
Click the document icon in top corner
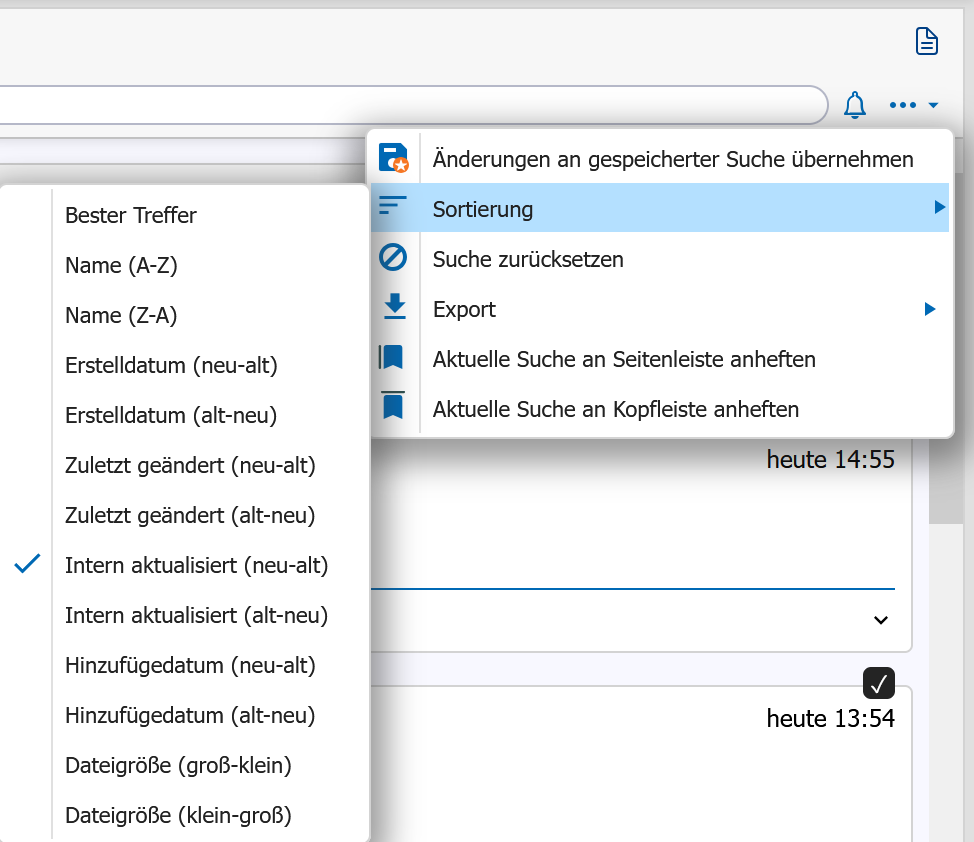tap(926, 42)
